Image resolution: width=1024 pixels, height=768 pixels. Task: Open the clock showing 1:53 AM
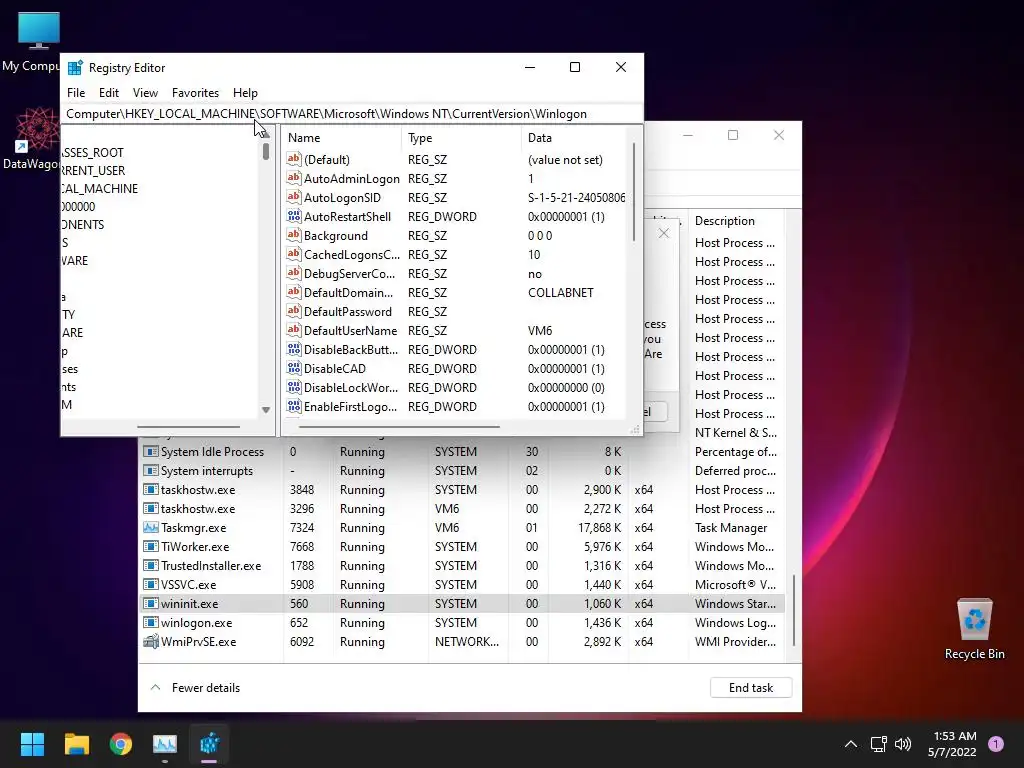[953, 744]
